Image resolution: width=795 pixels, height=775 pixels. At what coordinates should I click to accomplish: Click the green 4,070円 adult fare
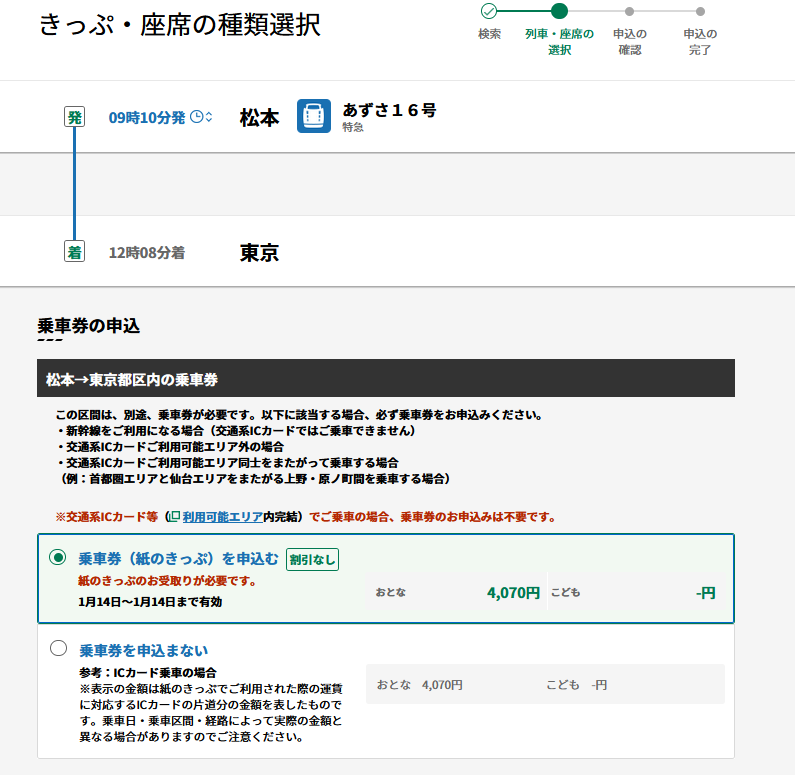pyautogui.click(x=514, y=593)
